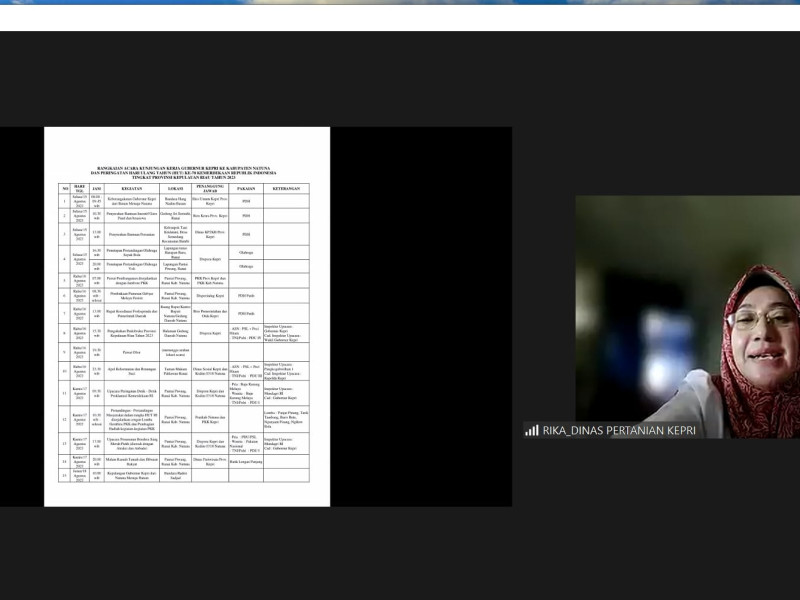800x600 pixels.
Task: Click the PENANGGUNG JAWAB column header
Action: 210,188
